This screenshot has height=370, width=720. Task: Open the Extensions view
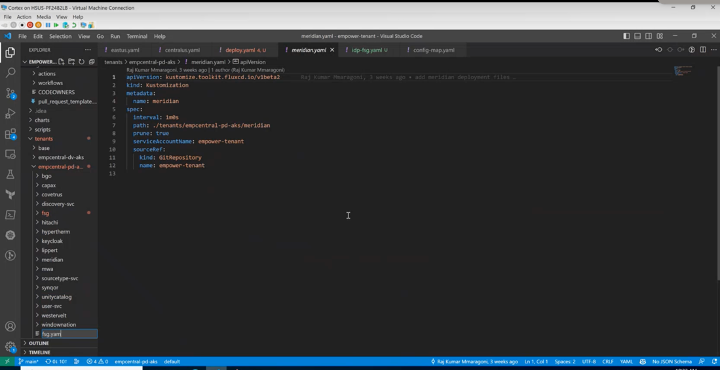(x=10, y=134)
